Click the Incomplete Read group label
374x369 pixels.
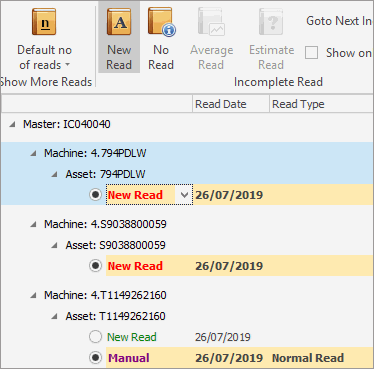point(278,82)
